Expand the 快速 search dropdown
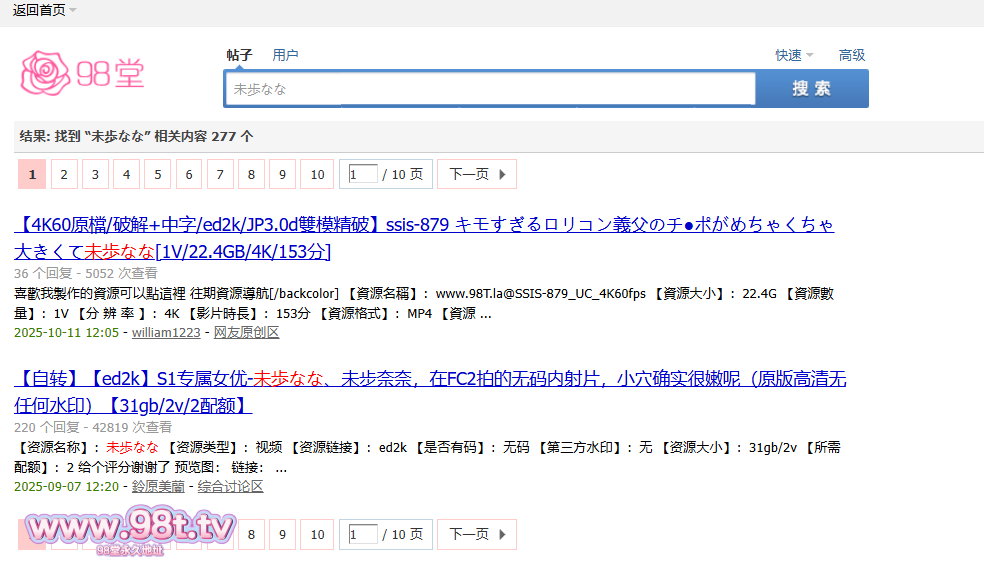 (x=793, y=55)
